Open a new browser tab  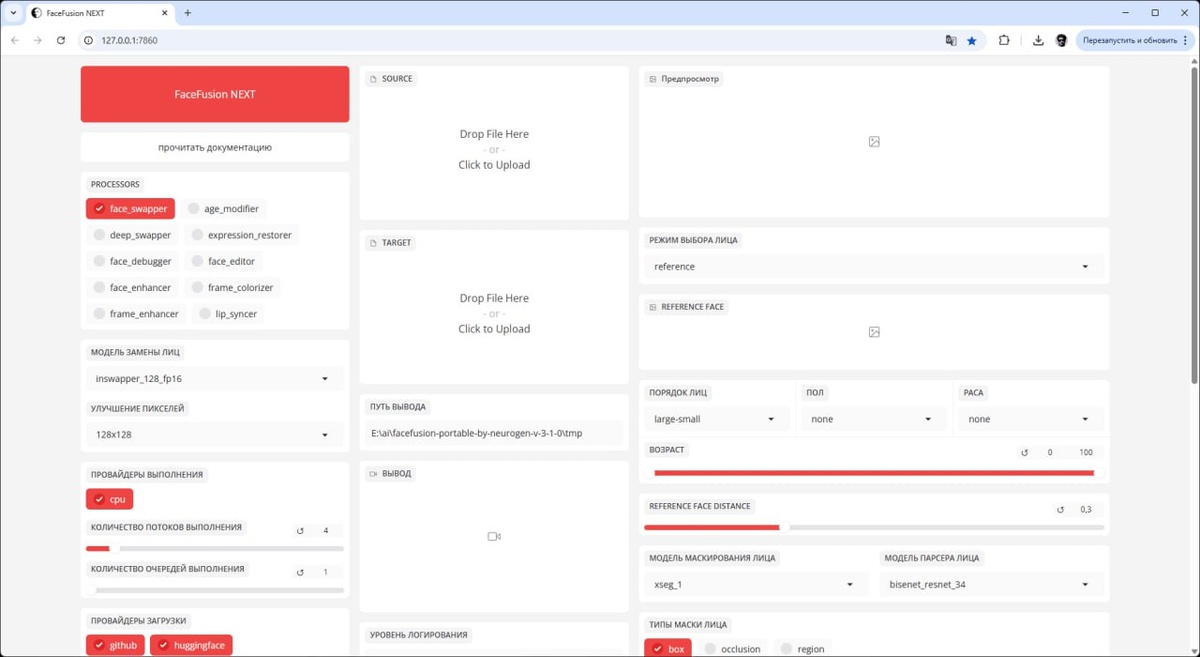tap(187, 13)
